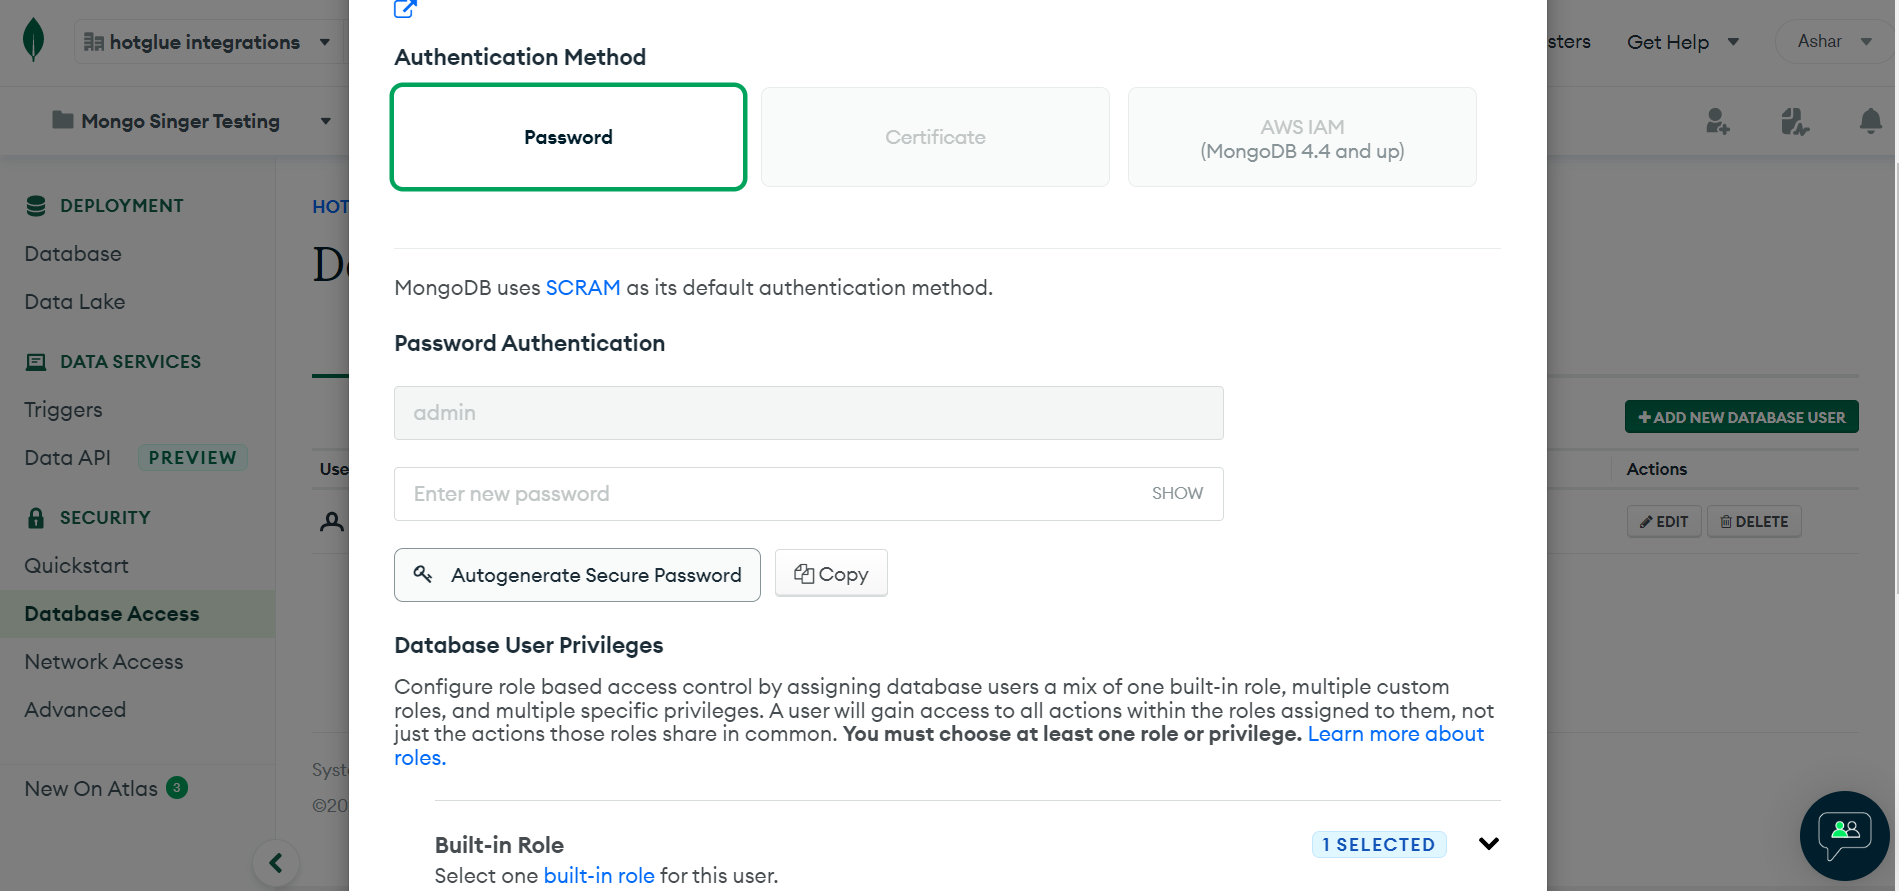The height and width of the screenshot is (891, 1899).
Task: Select the Password authentication method
Action: (x=568, y=137)
